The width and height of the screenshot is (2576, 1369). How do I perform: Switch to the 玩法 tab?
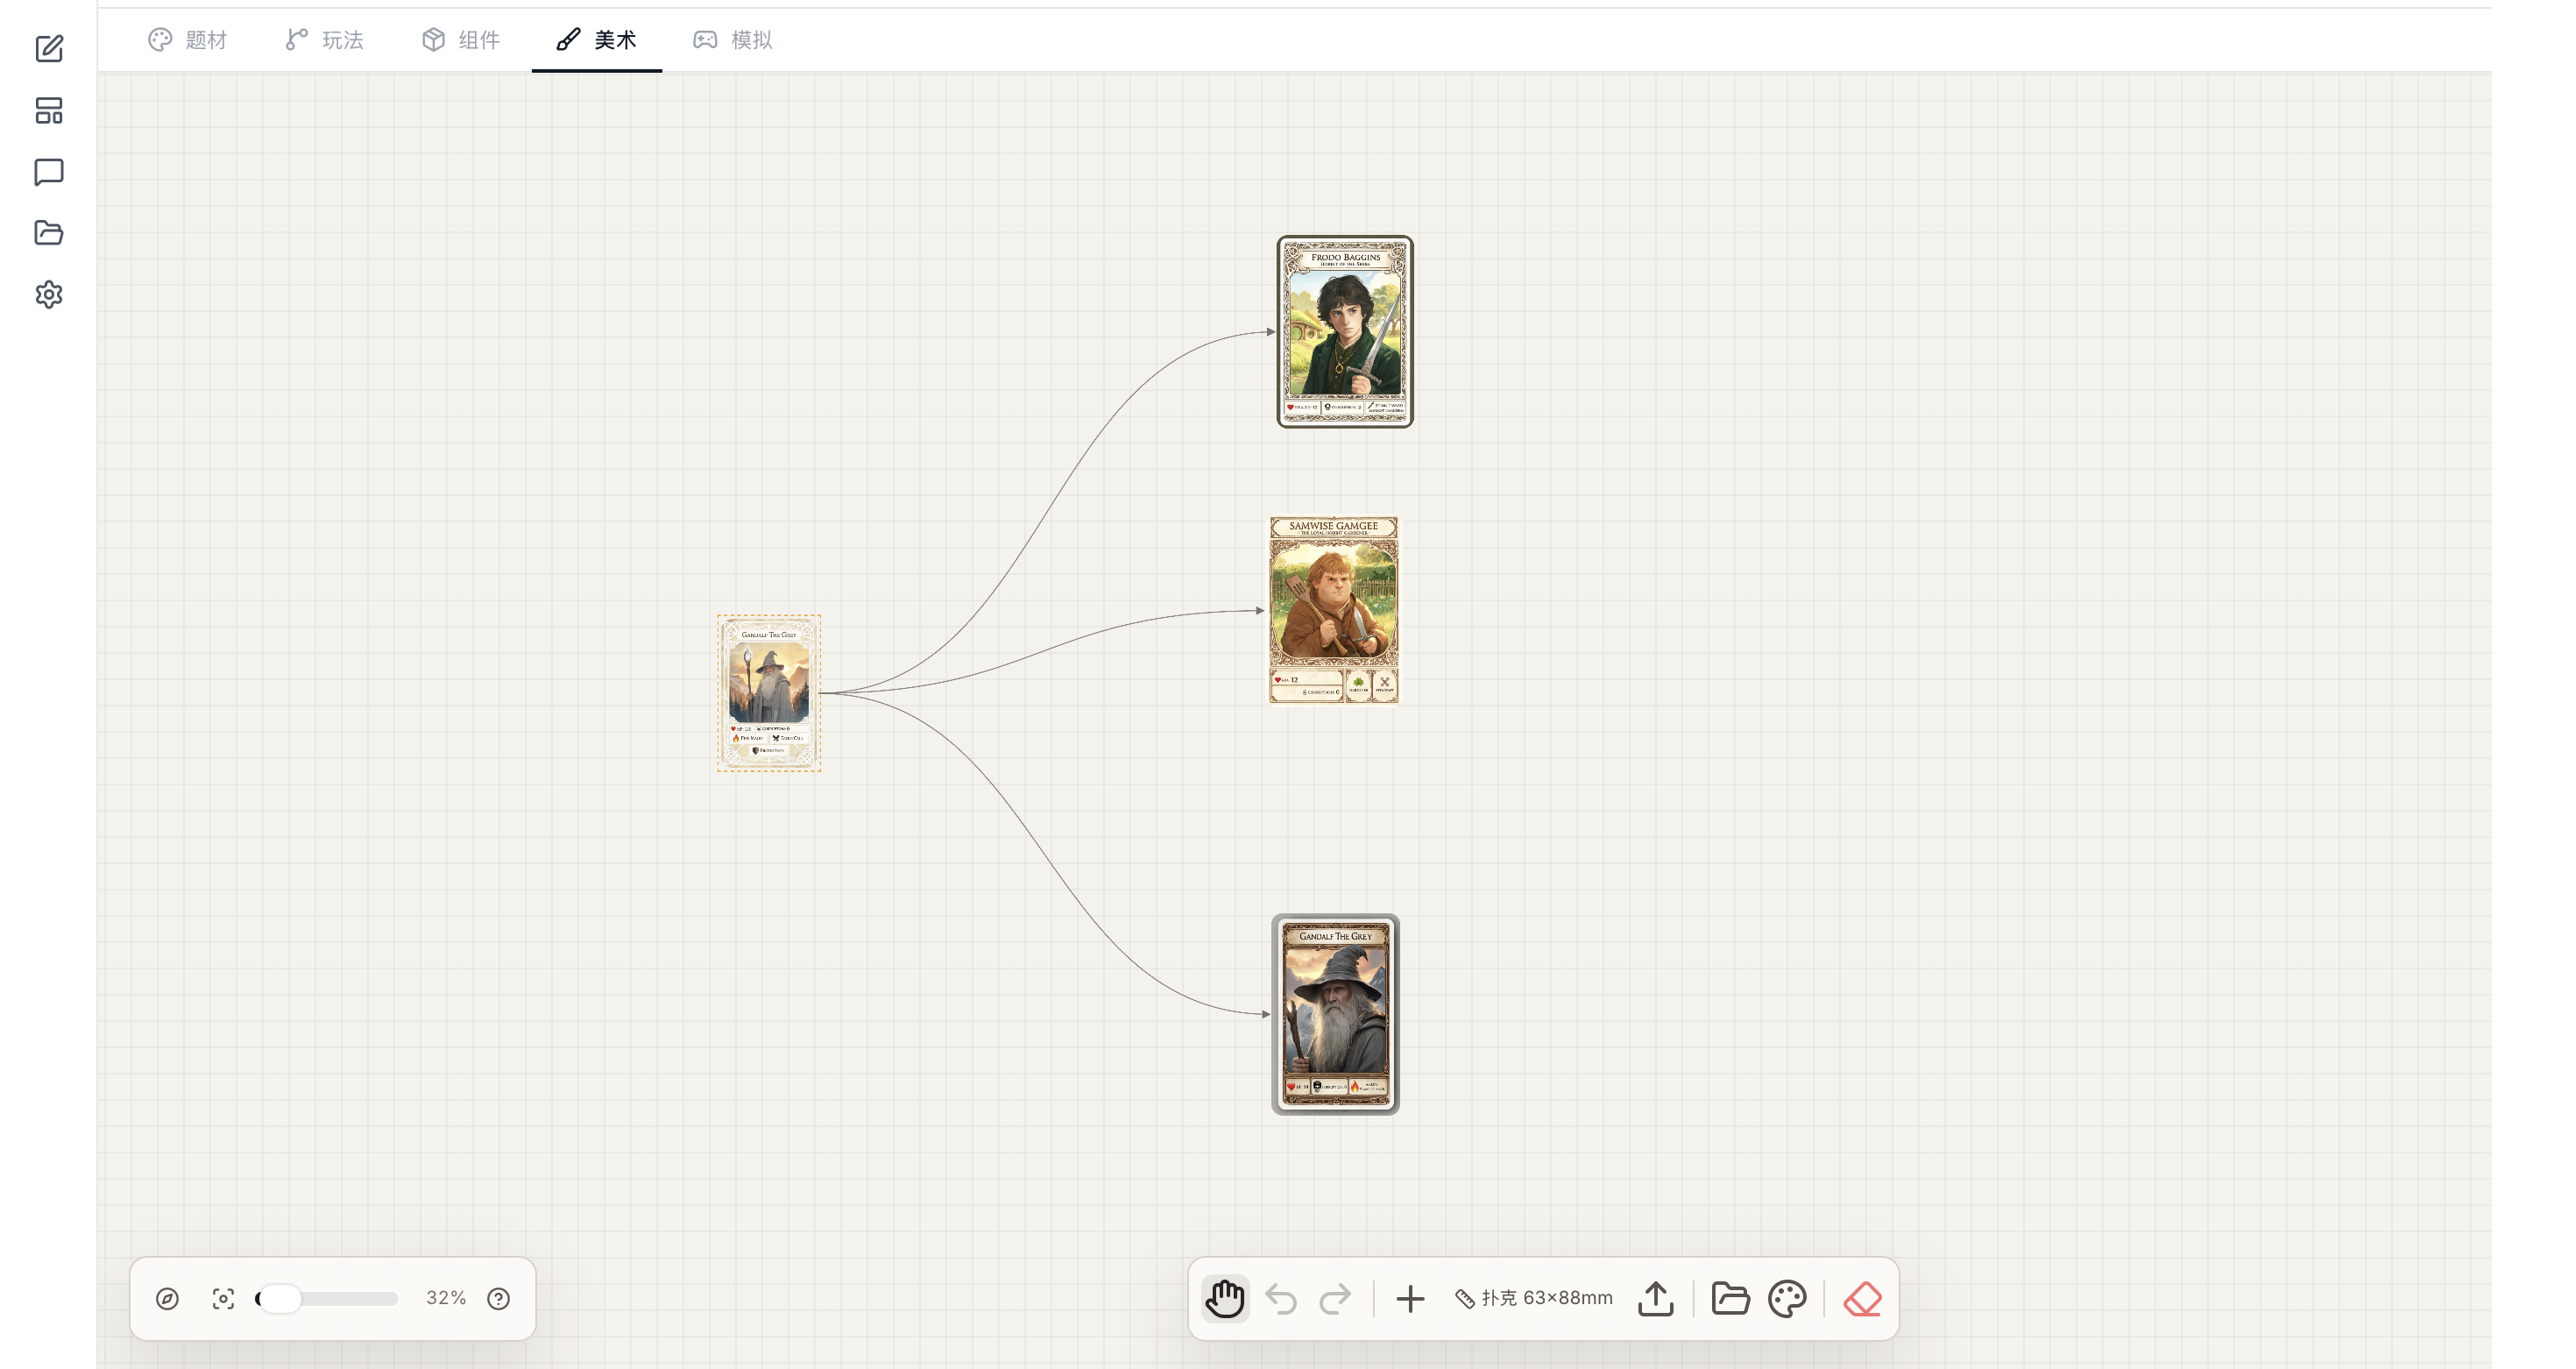tap(324, 40)
